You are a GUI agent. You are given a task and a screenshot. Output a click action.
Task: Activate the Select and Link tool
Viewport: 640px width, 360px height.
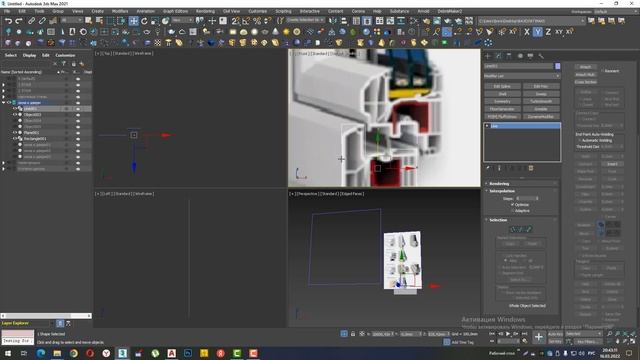tap(31, 21)
